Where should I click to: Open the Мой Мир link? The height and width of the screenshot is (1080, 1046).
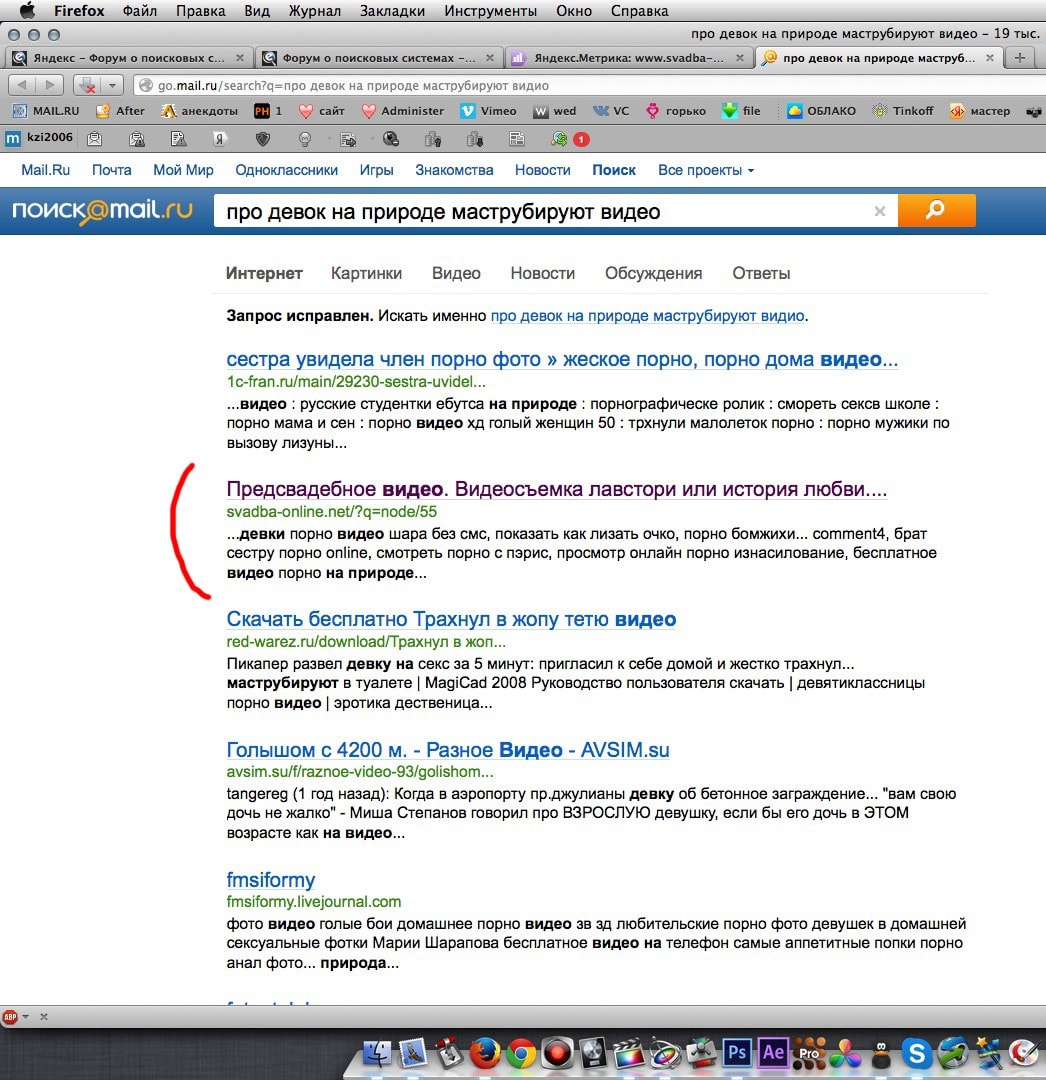pyautogui.click(x=183, y=170)
